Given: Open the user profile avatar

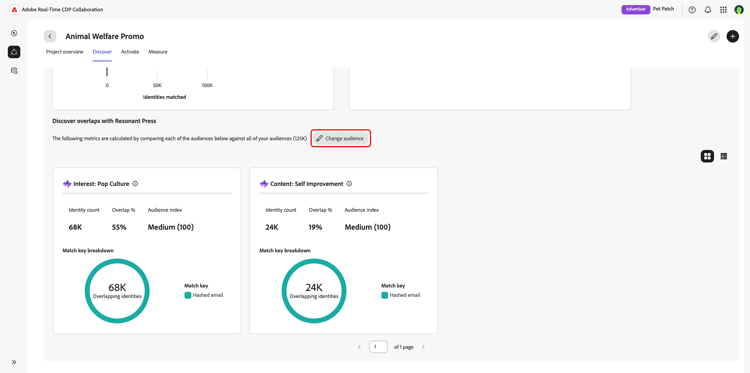Looking at the screenshot, I should tap(739, 10).
